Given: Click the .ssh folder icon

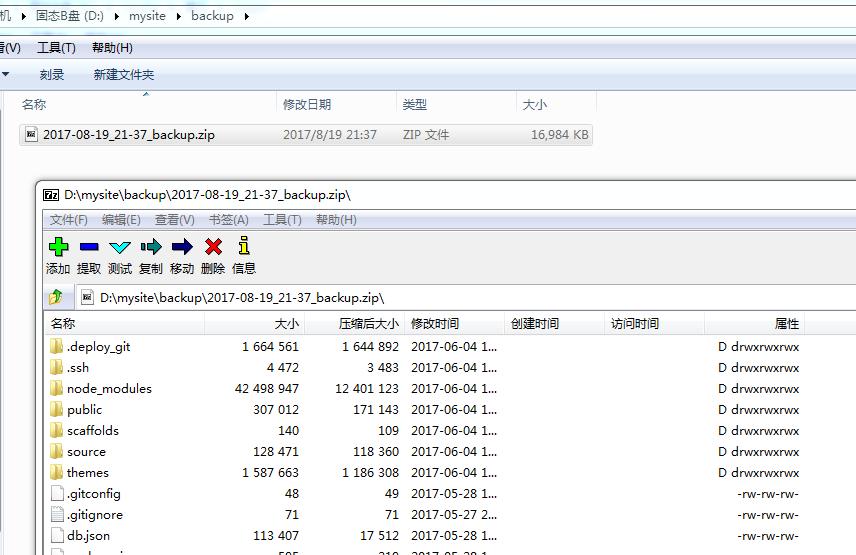Looking at the screenshot, I should pos(56,367).
